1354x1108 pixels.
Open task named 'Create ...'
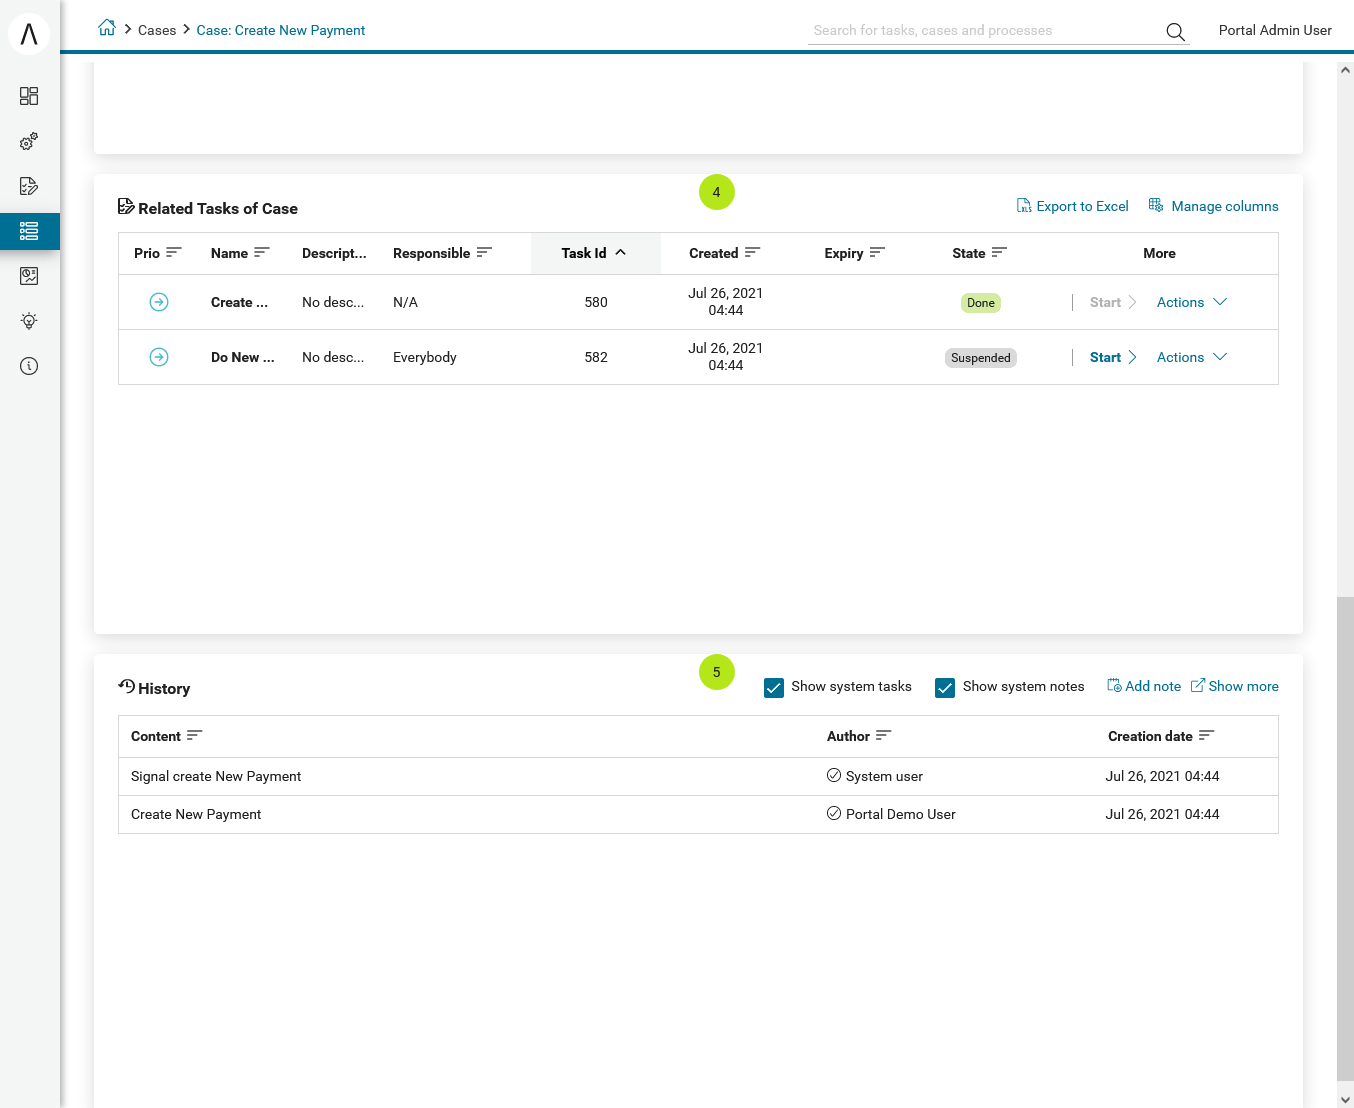(239, 302)
